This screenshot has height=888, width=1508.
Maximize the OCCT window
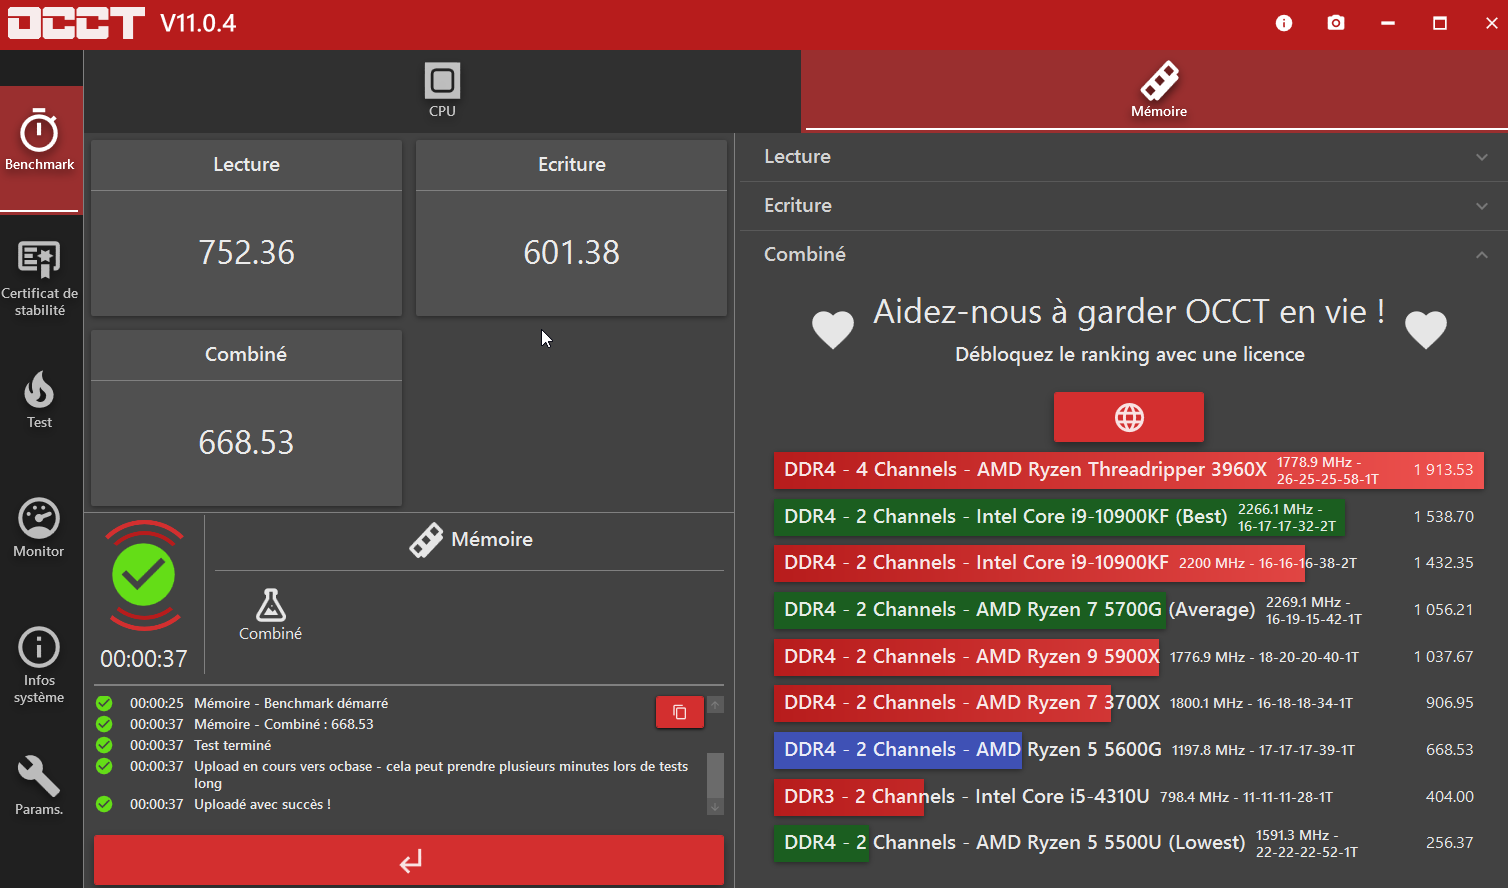[1440, 23]
